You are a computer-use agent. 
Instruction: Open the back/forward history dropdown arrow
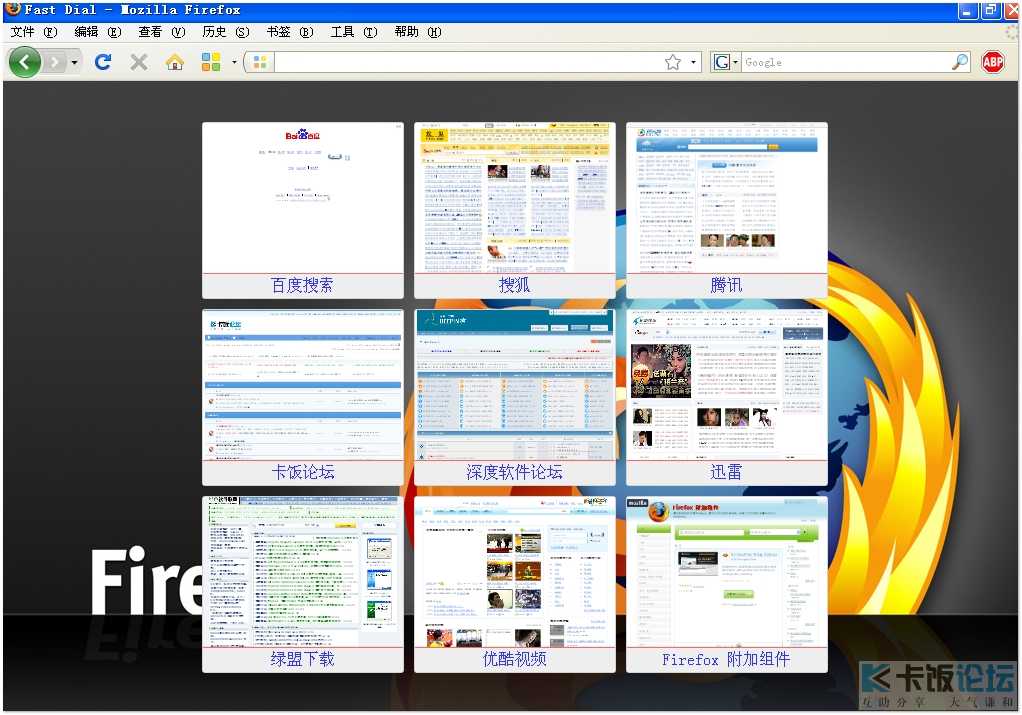tap(75, 63)
